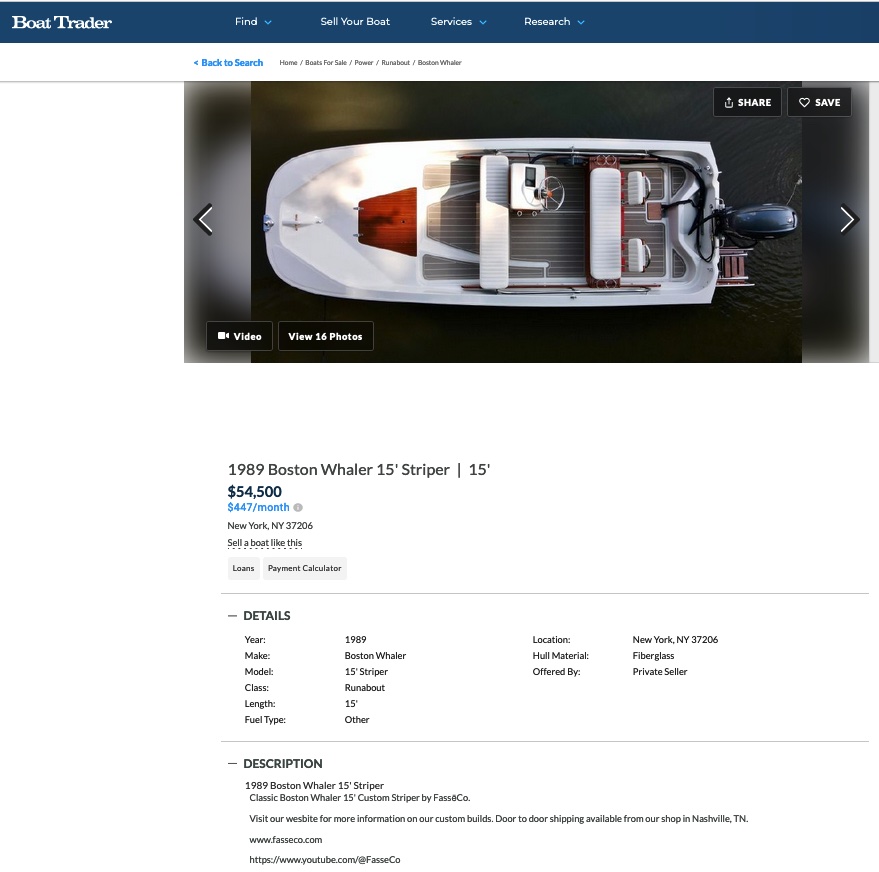The image size is (879, 872).
Task: Show previous photo with left arrow
Action: tap(203, 219)
